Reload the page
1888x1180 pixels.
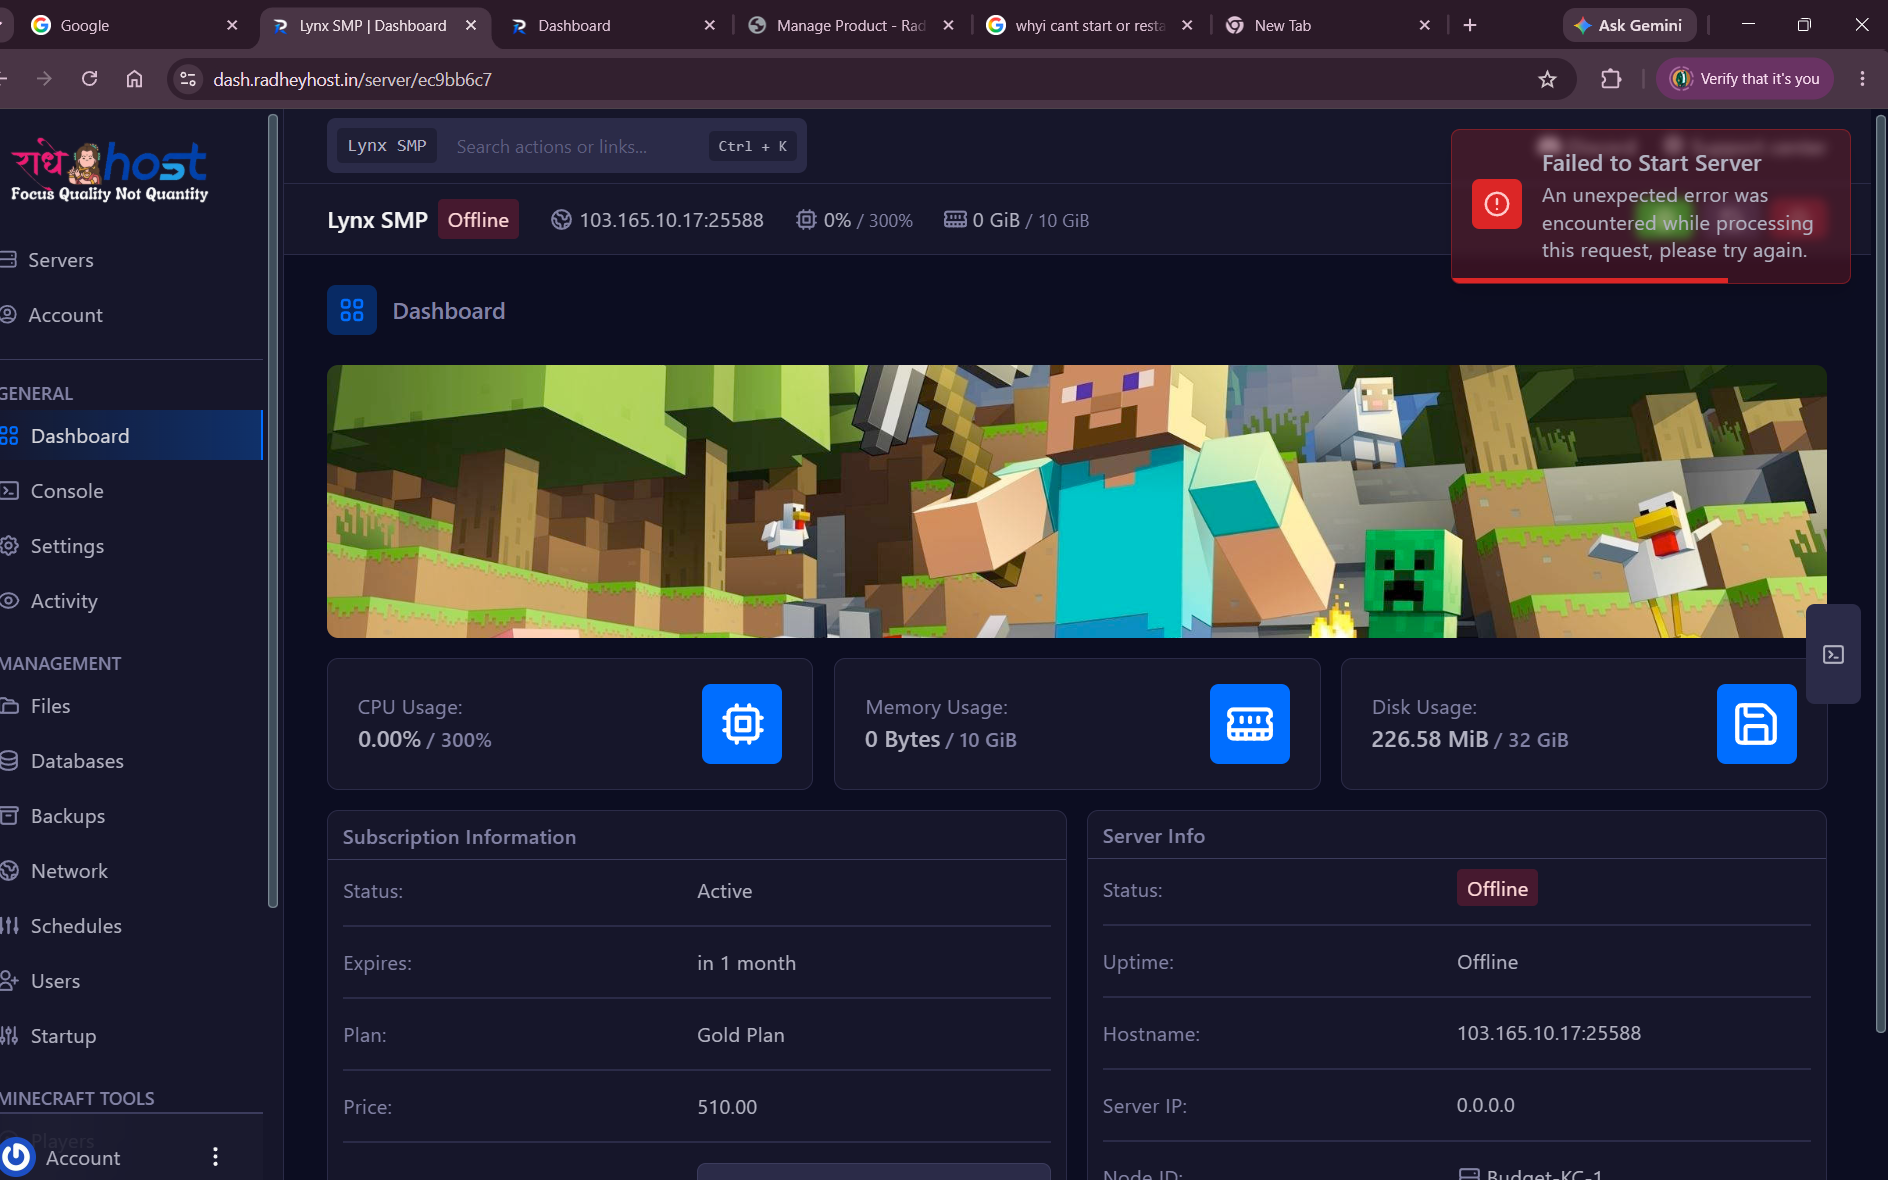pyautogui.click(x=89, y=79)
